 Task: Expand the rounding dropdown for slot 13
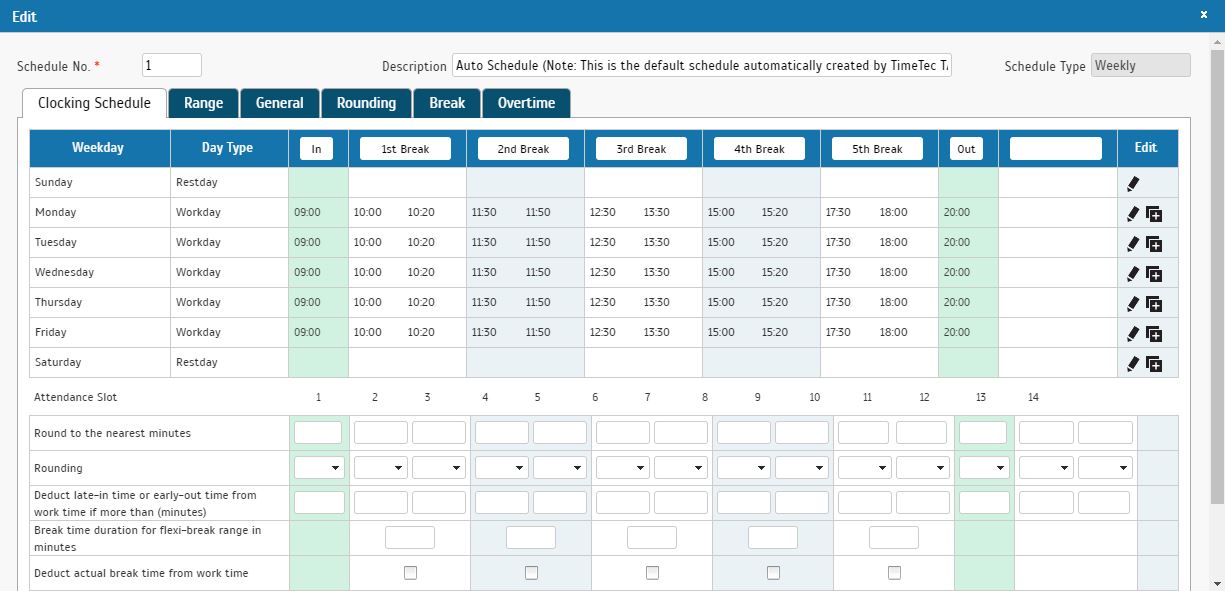click(x=982, y=467)
